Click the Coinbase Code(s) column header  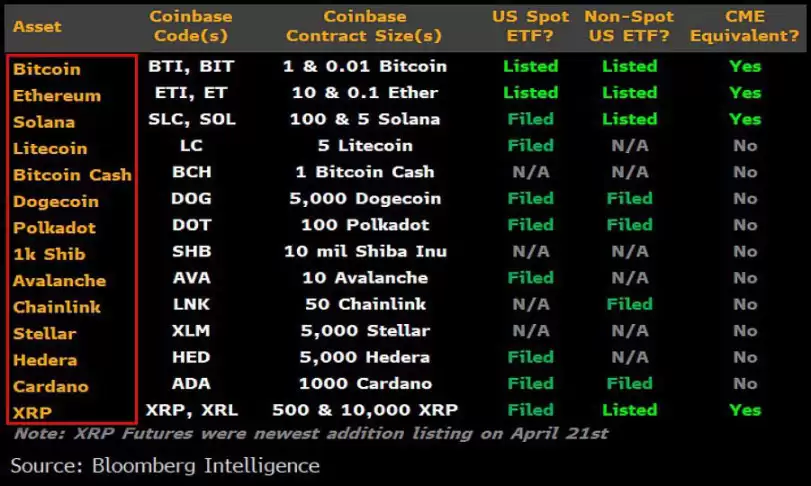tap(191, 26)
